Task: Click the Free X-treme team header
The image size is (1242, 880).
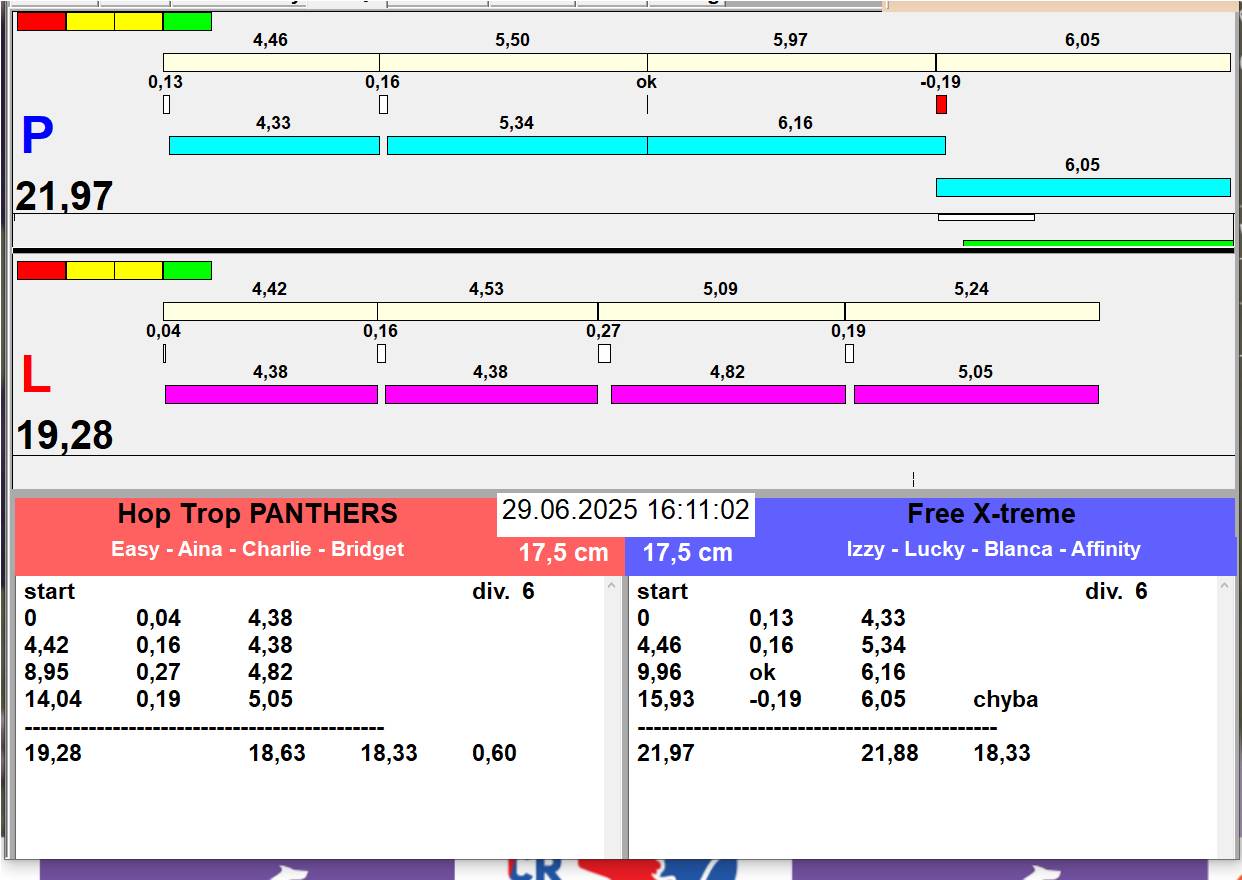Action: pos(991,514)
